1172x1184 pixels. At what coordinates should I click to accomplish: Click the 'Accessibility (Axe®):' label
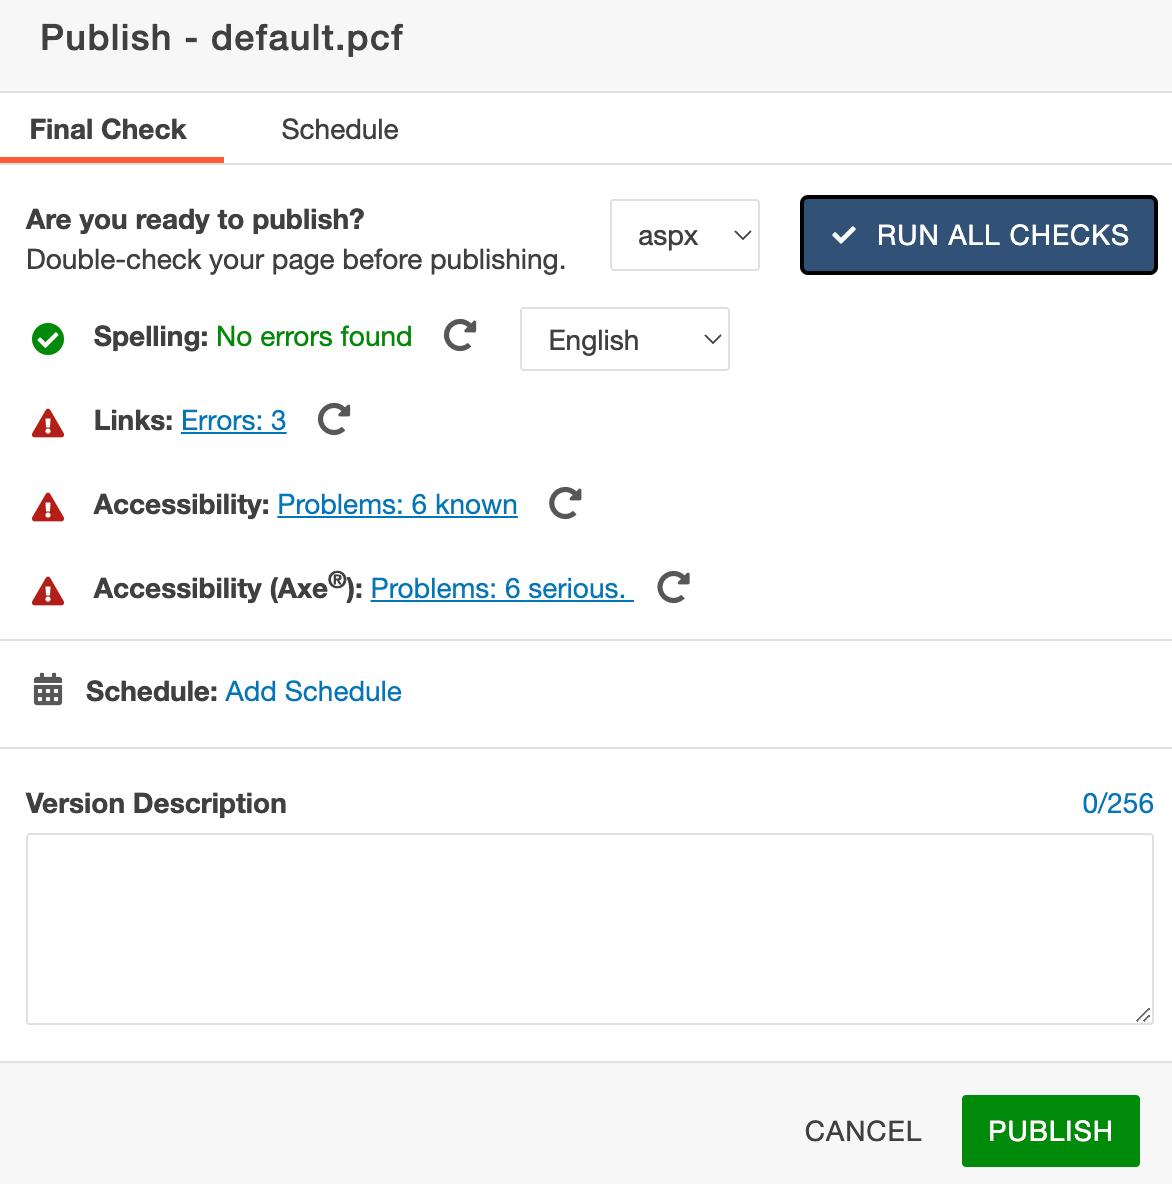(228, 587)
